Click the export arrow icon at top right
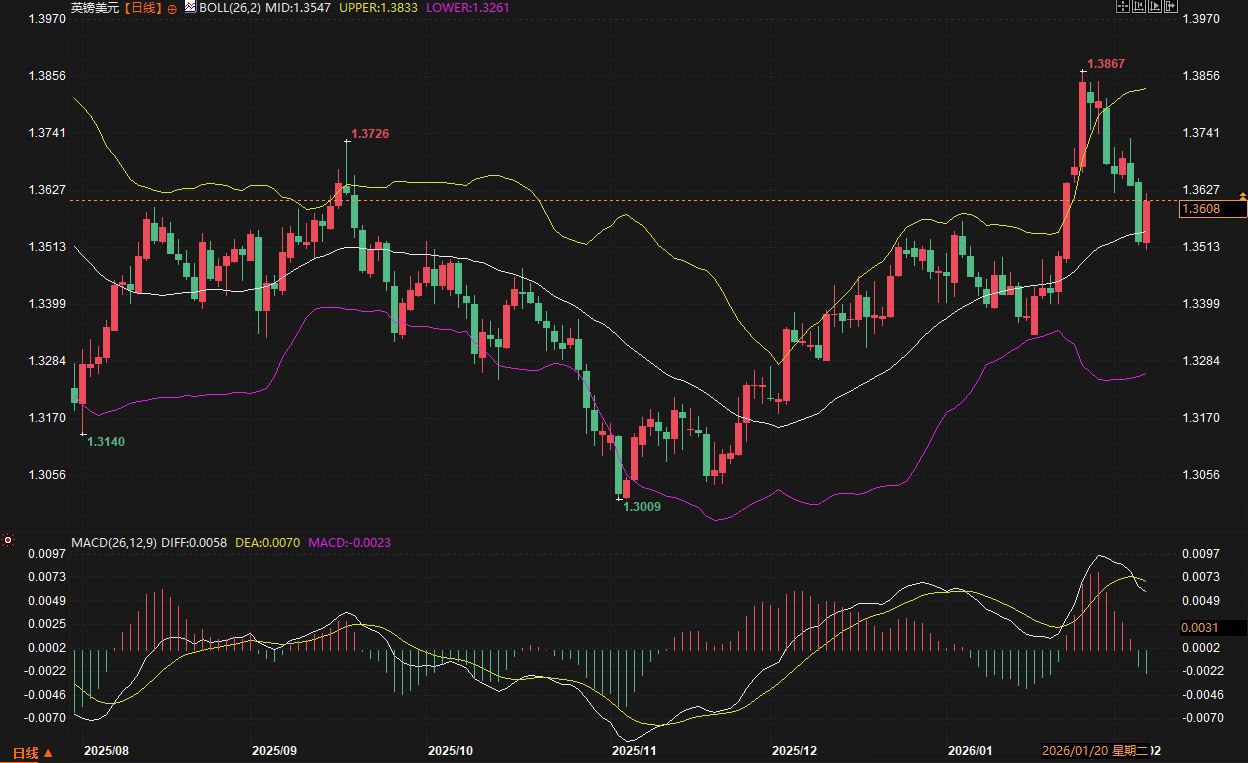 [x=1170, y=7]
